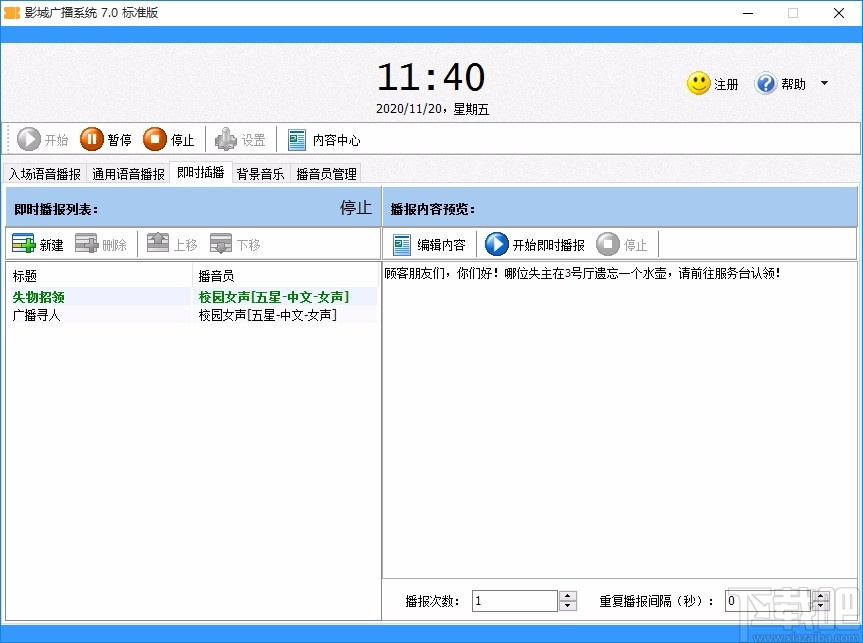Click the 注册 smiley registration icon
Viewport: 863px width, 643px height.
[x=698, y=85]
